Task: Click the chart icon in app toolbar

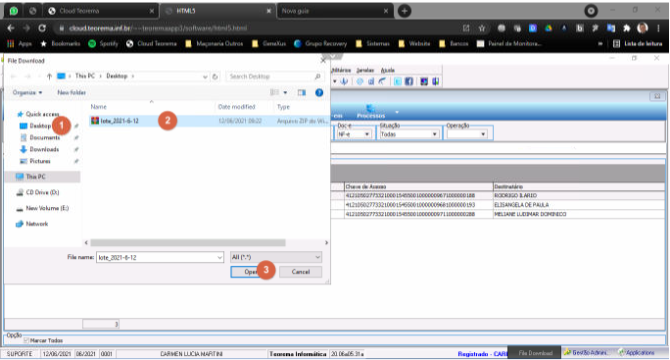Action: (371, 82)
